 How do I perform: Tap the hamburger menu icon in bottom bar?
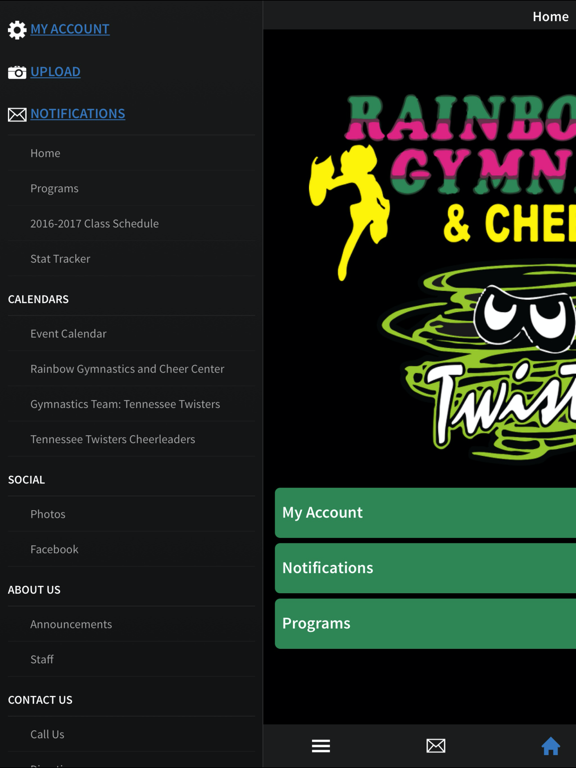click(321, 746)
